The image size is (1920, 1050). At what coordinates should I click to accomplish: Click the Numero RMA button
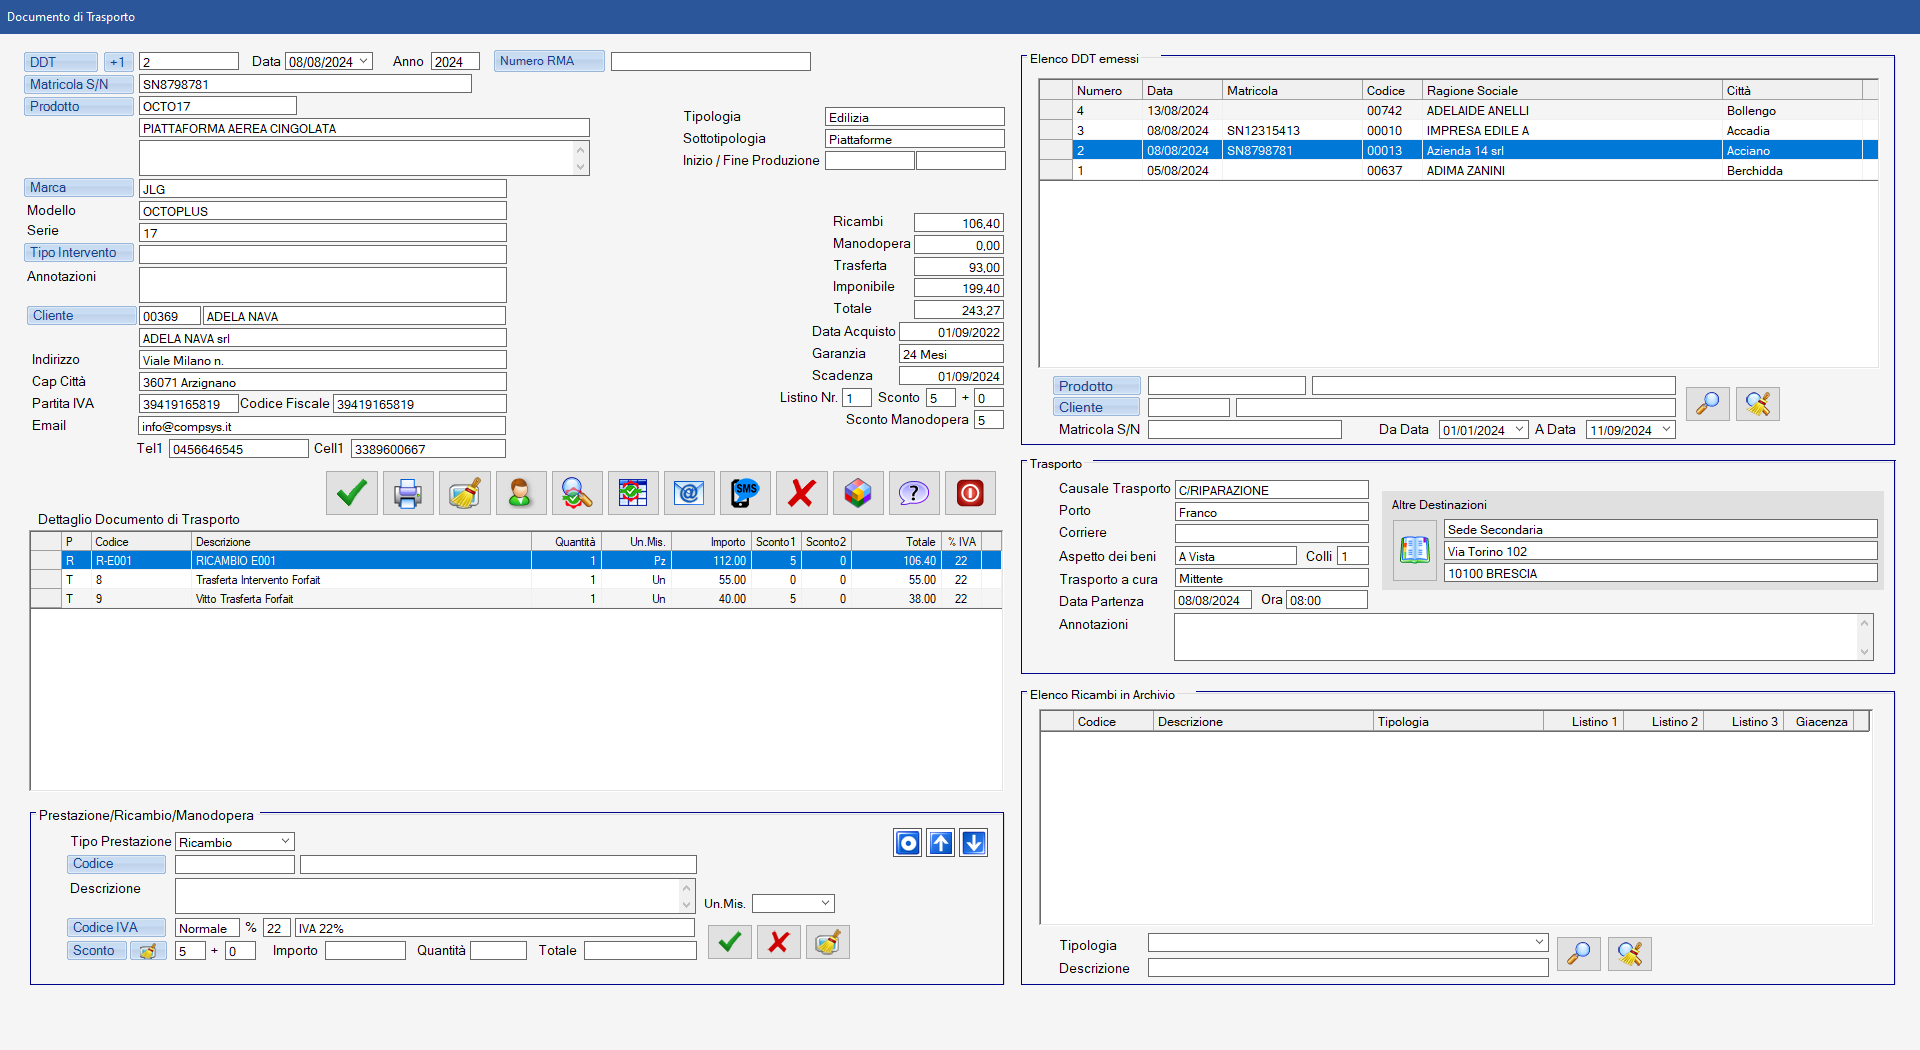click(x=549, y=61)
